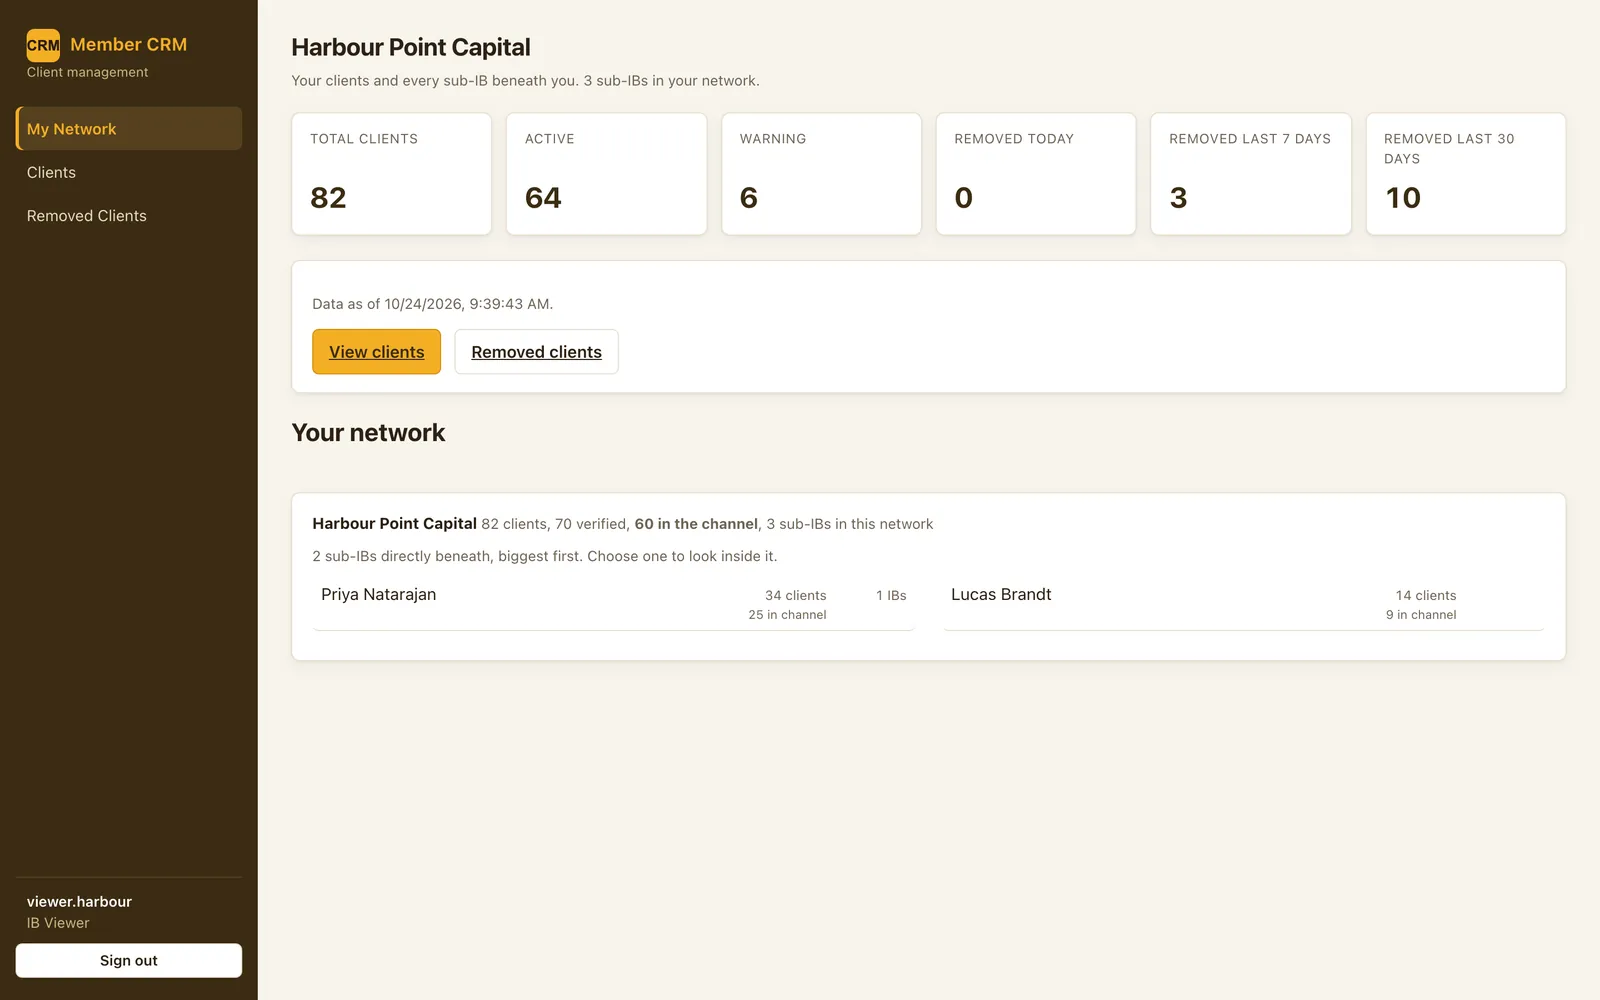
Task: Go to Clients in sidebar
Action: click(x=129, y=172)
